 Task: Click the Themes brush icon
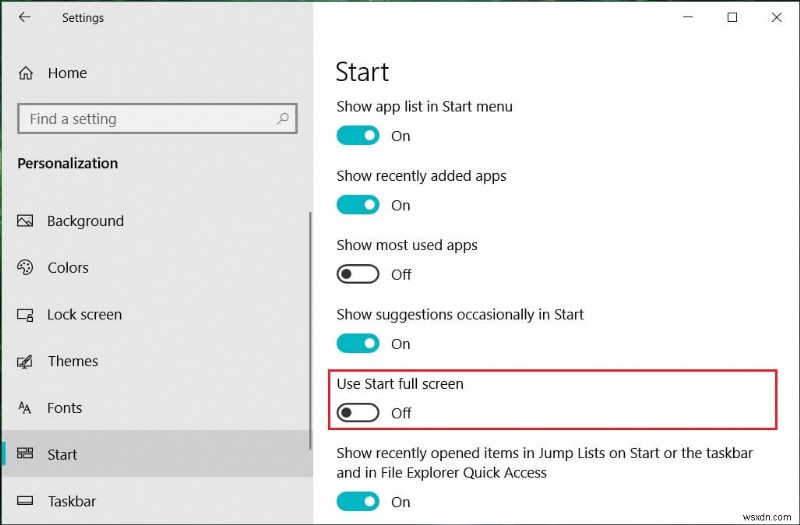[x=25, y=361]
